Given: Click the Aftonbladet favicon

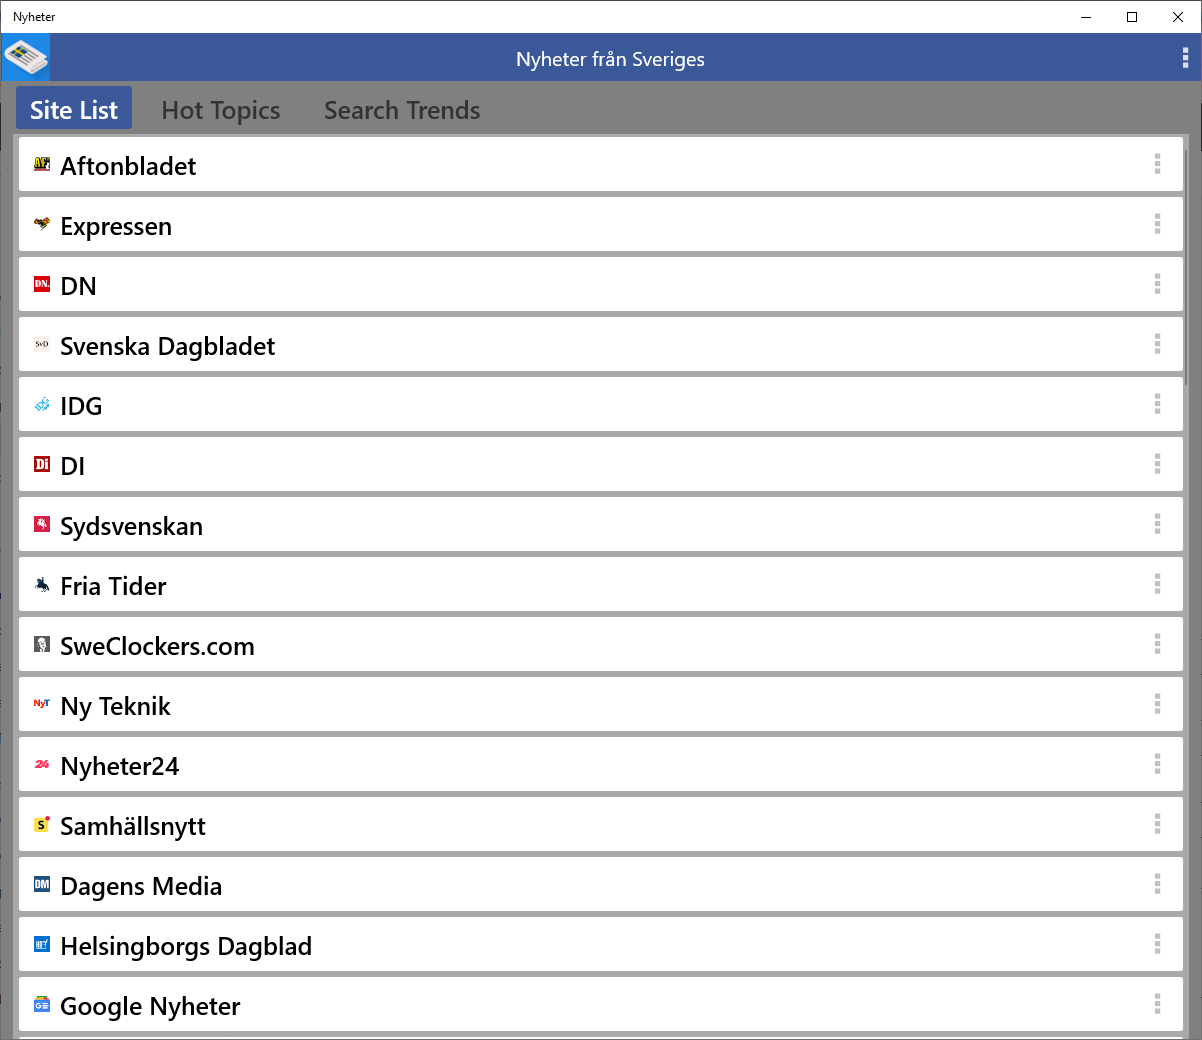Looking at the screenshot, I should 42,164.
